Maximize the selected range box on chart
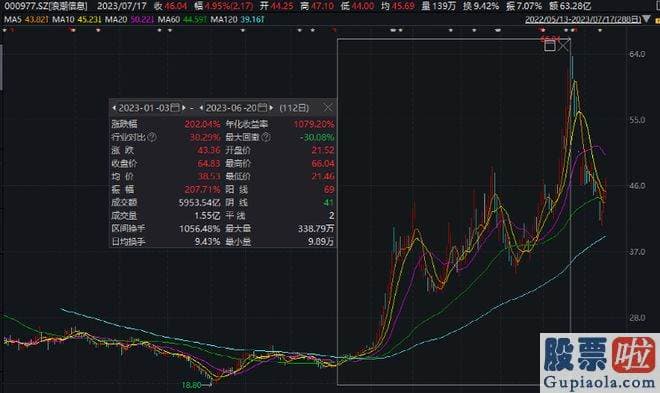Screen dimensions: 660x393 click(x=549, y=46)
